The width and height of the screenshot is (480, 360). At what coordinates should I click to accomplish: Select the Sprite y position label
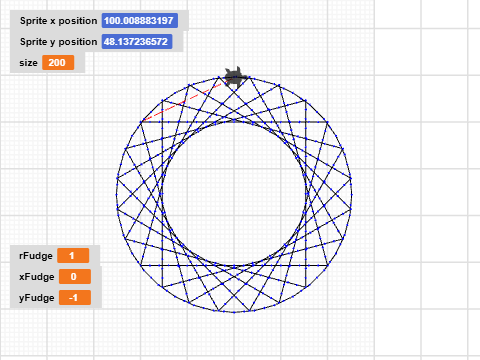(x=58, y=42)
